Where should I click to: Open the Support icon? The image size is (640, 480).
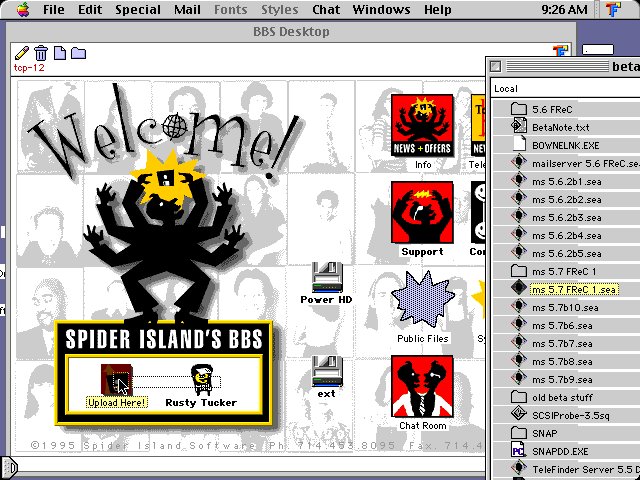tap(422, 212)
